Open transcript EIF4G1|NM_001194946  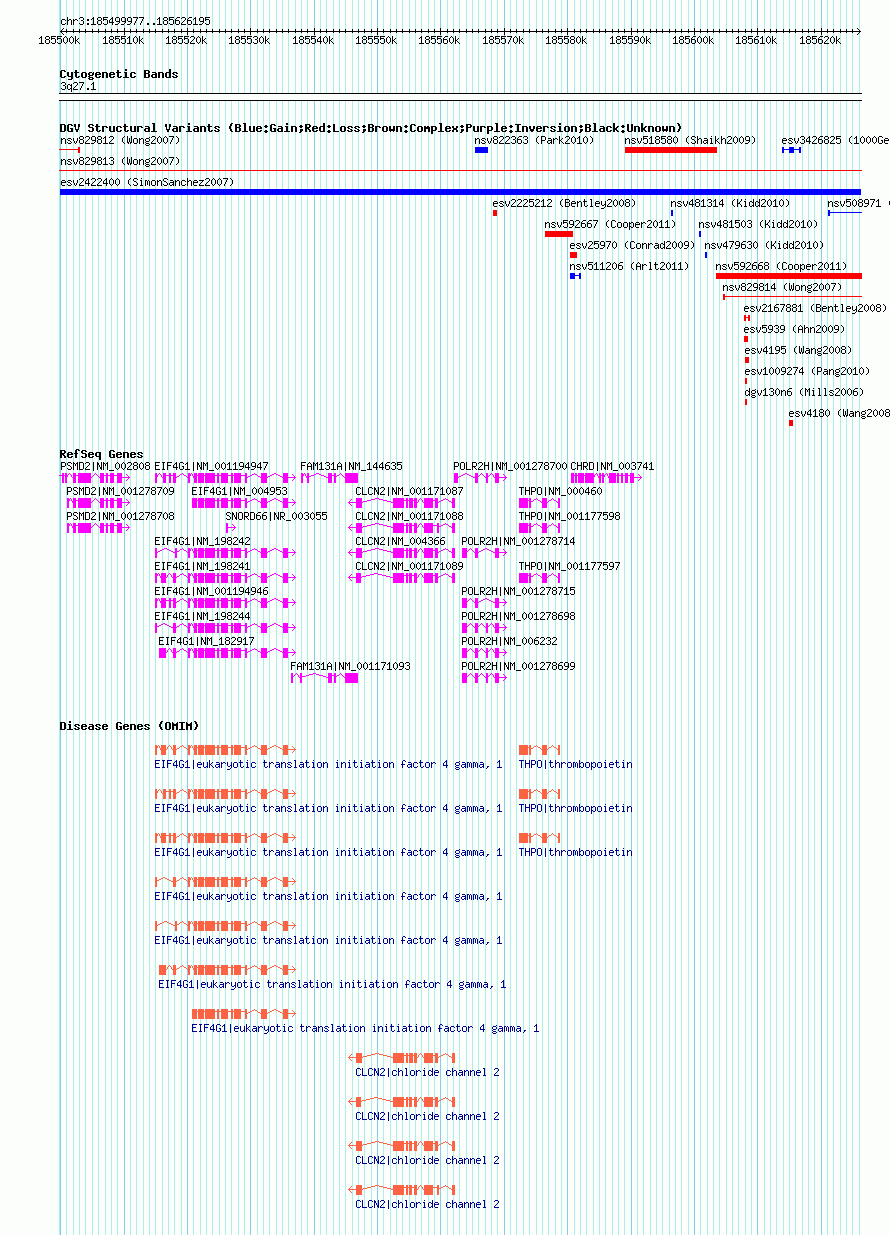click(211, 592)
